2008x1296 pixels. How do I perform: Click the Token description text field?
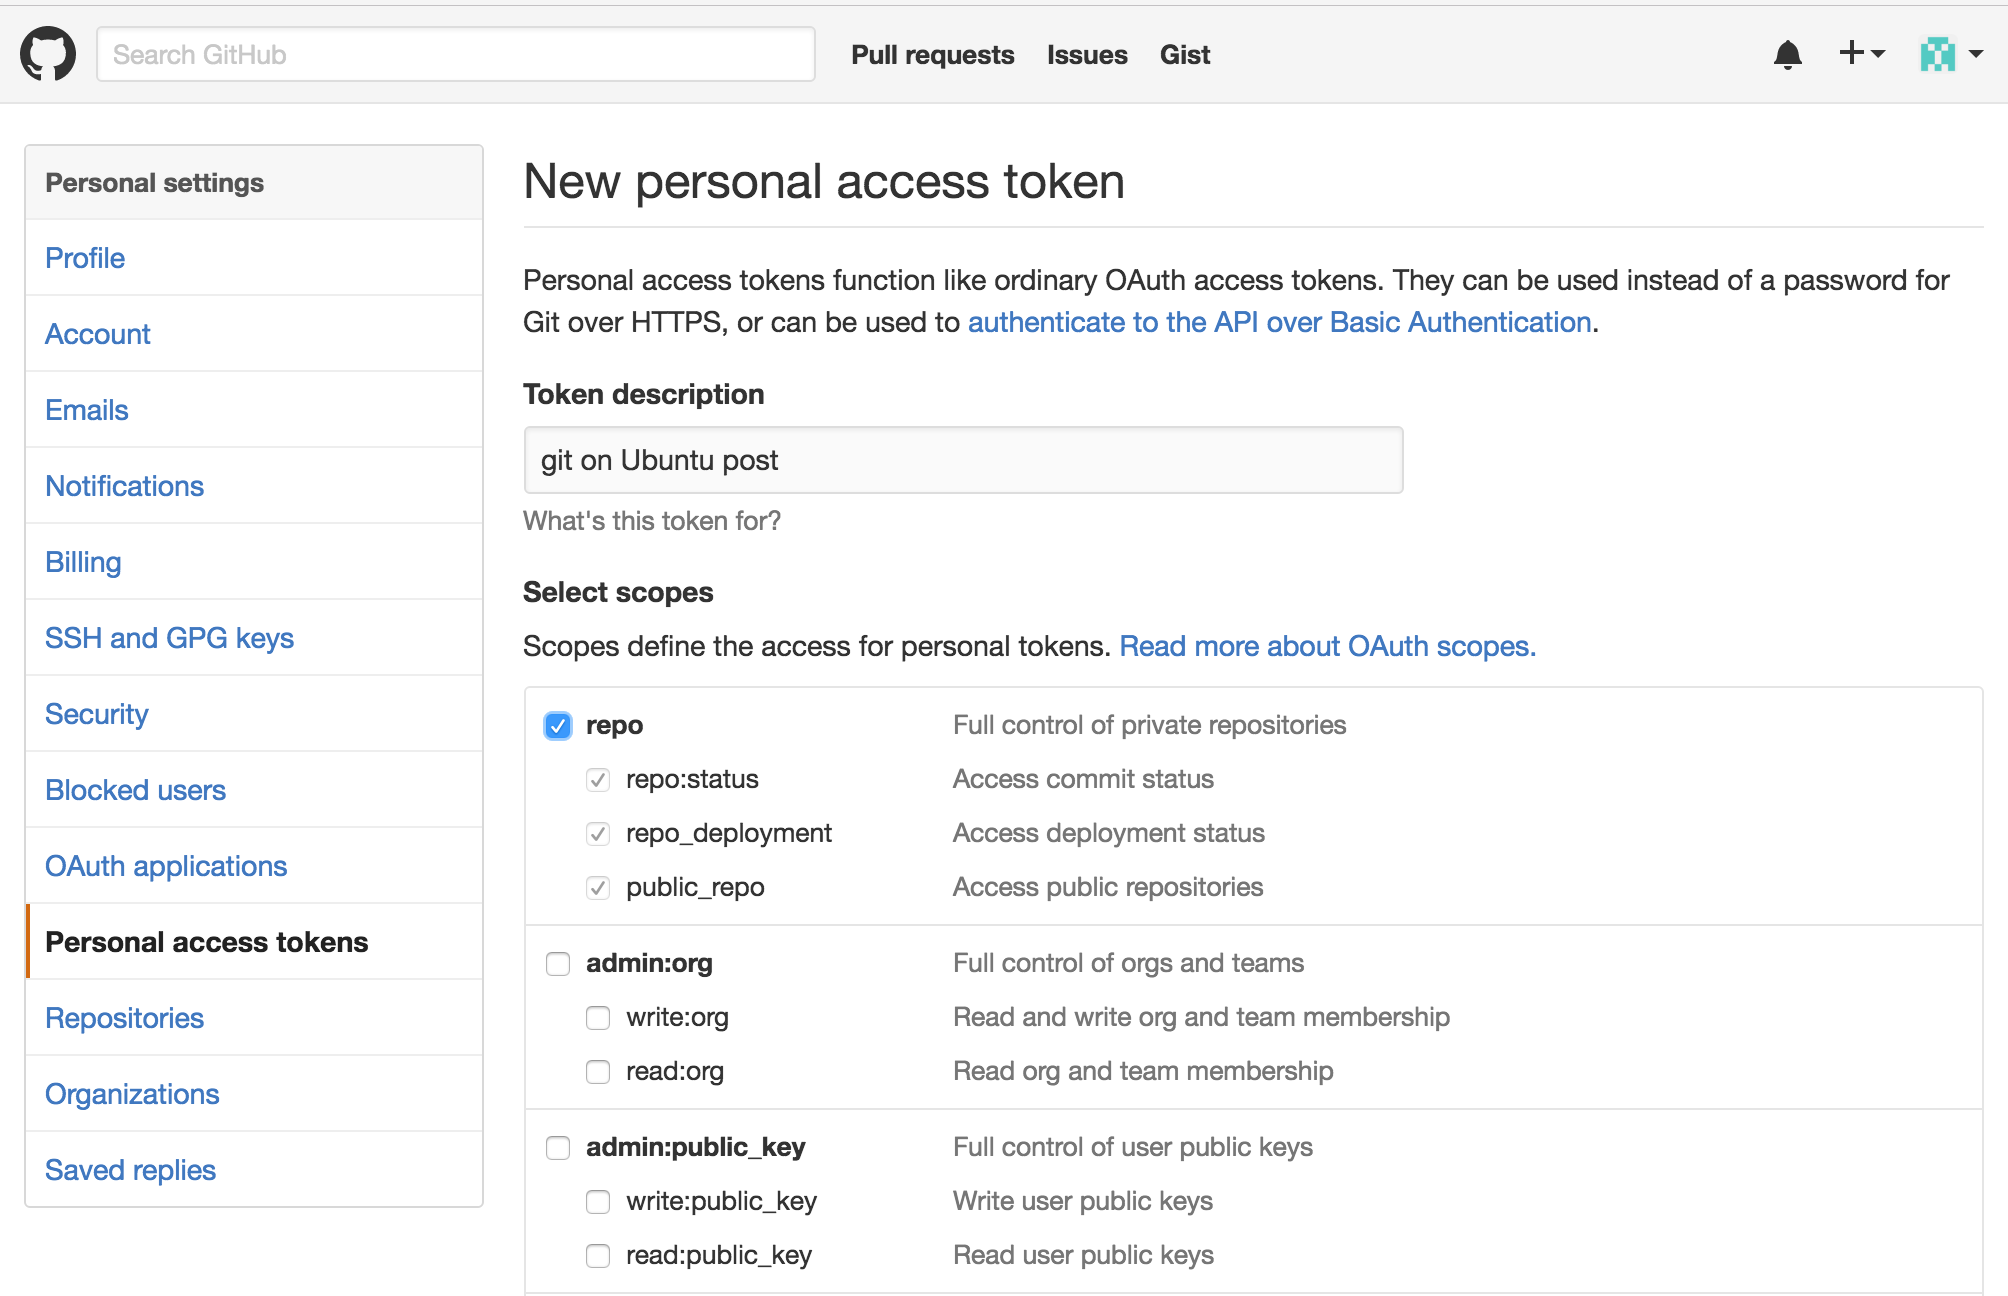[963, 460]
